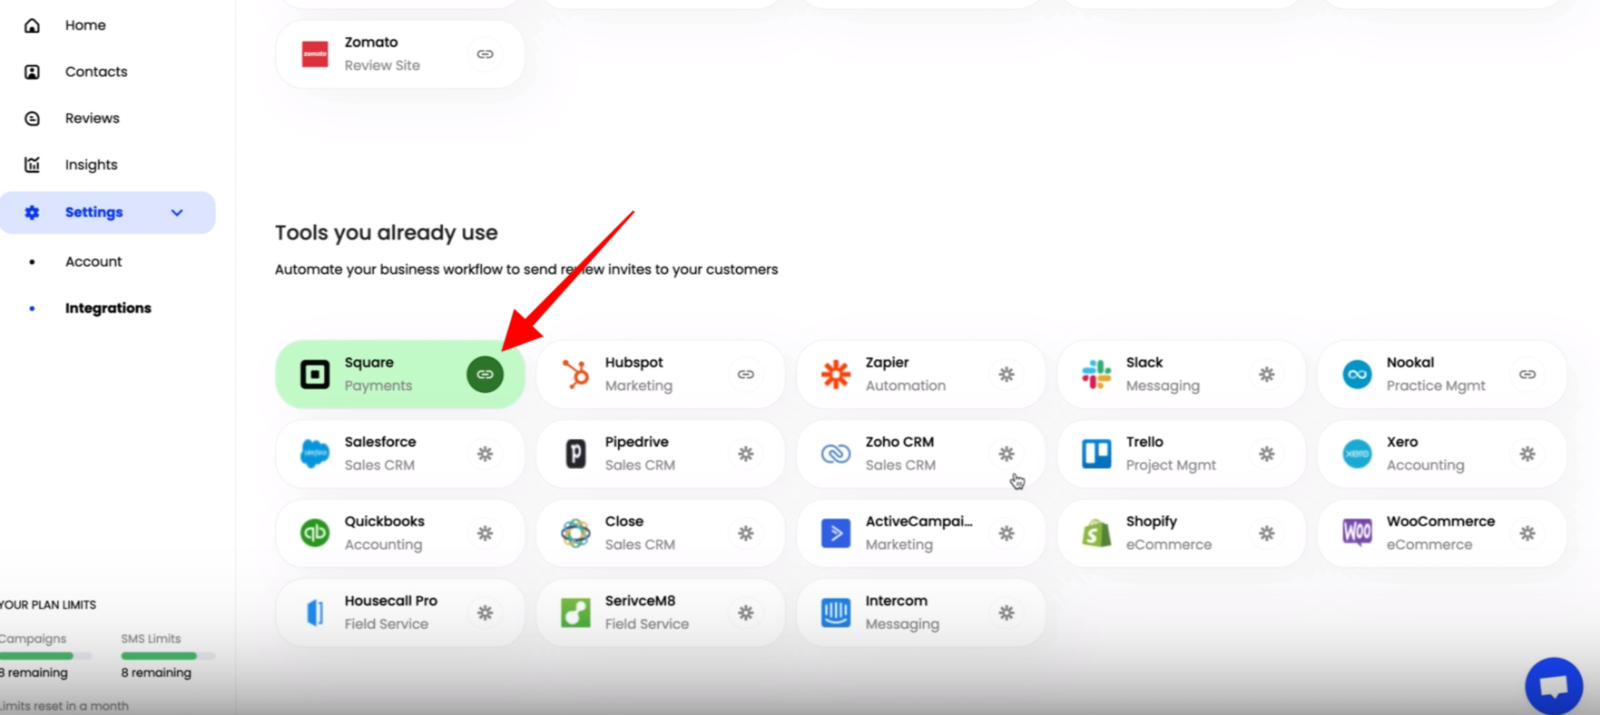Click the Trello logo
Image resolution: width=1600 pixels, height=715 pixels.
pos(1097,454)
